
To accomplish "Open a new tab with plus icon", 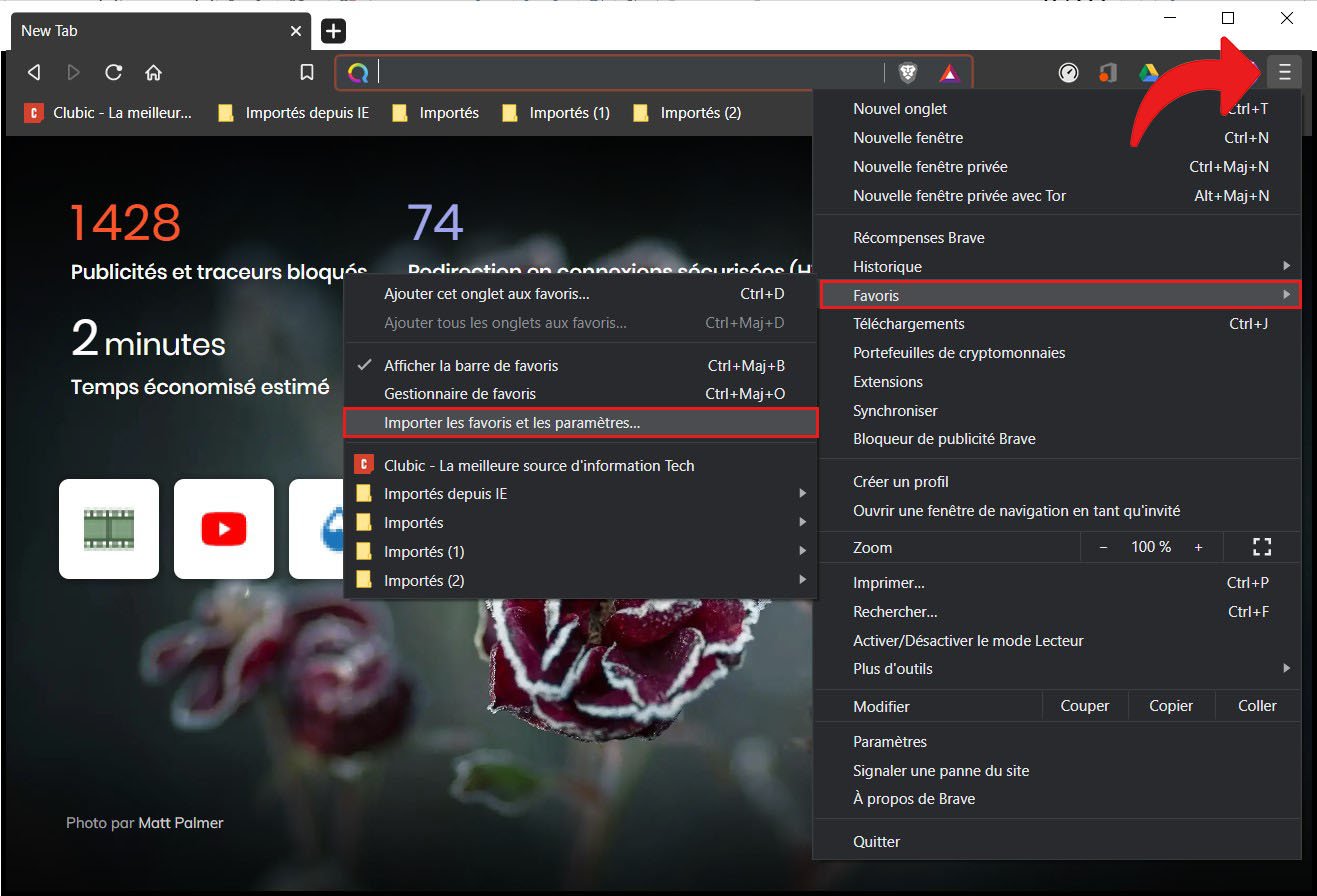I will [x=333, y=31].
